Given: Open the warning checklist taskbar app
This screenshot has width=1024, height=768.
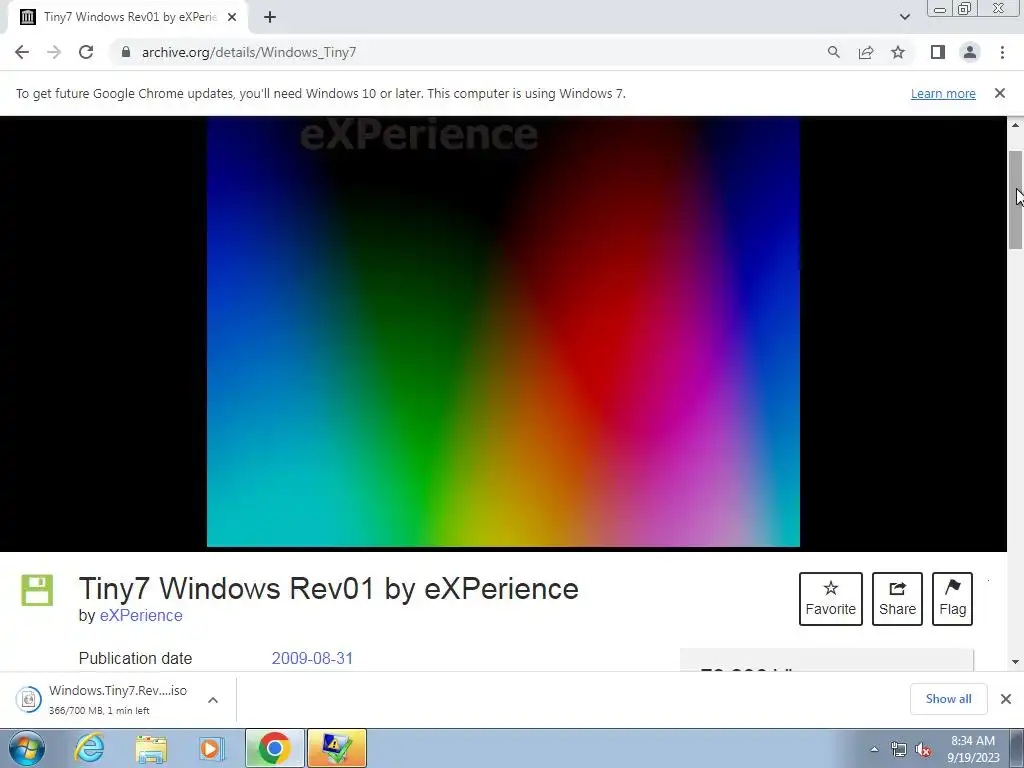Looking at the screenshot, I should pyautogui.click(x=336, y=748).
